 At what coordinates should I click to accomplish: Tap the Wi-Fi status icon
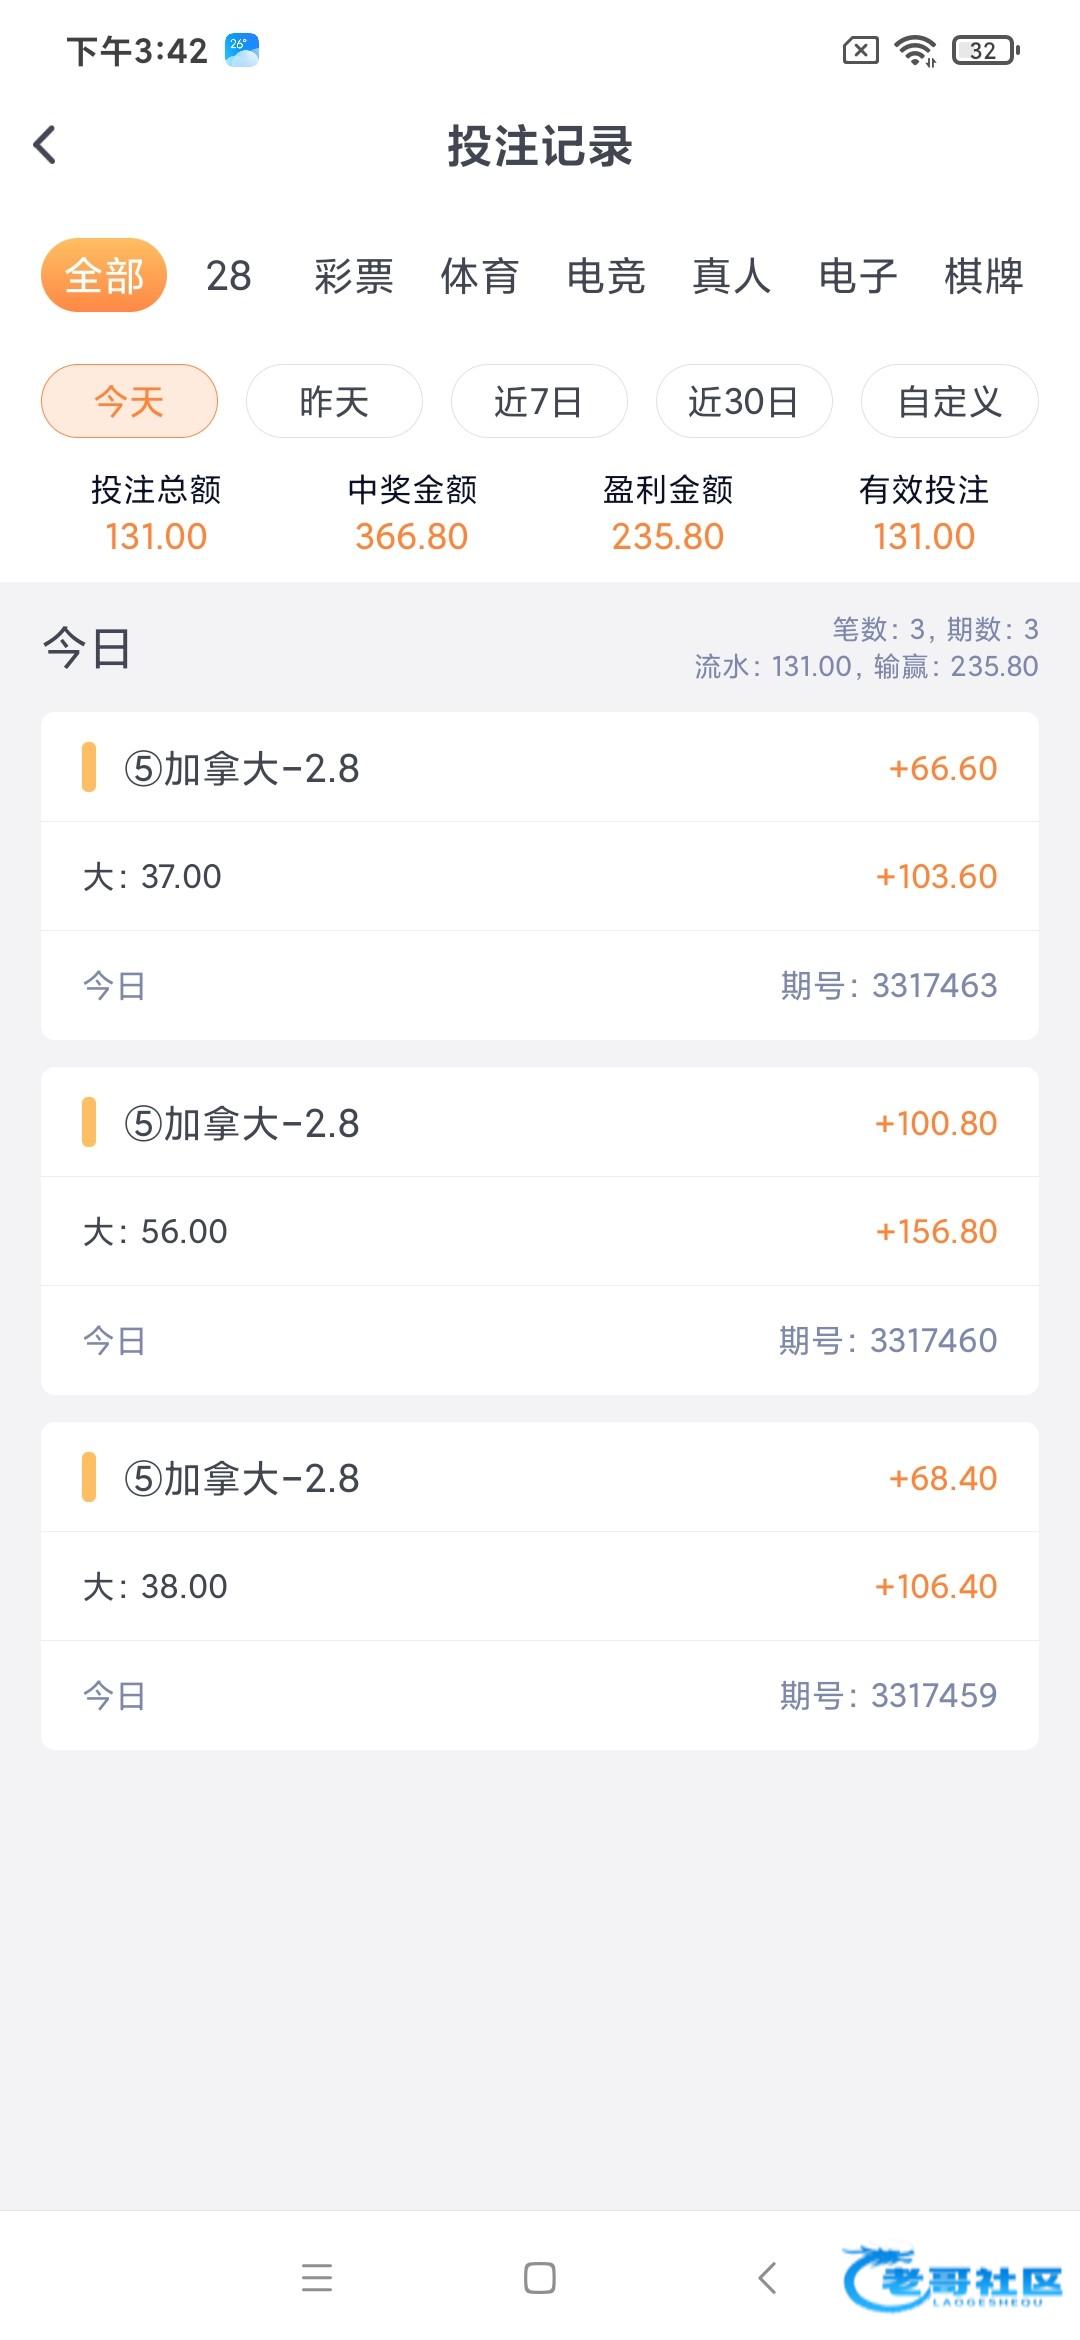(915, 50)
